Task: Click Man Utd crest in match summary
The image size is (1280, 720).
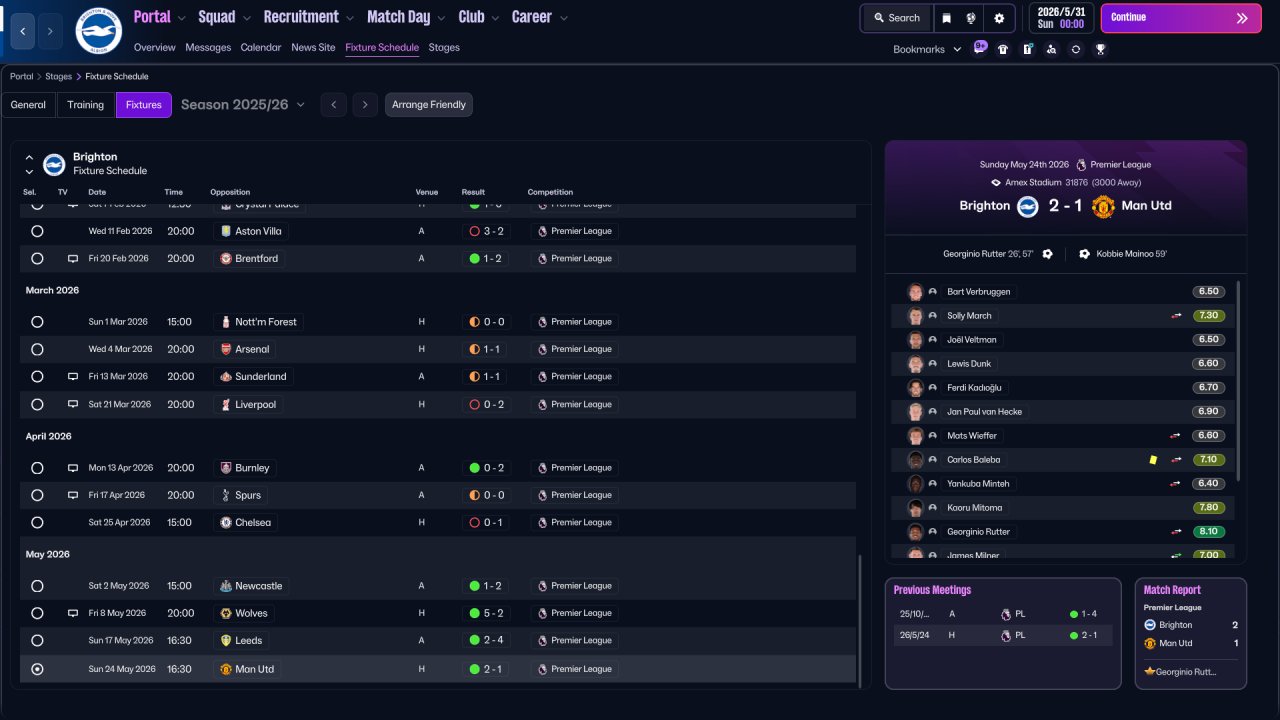Action: point(1103,206)
